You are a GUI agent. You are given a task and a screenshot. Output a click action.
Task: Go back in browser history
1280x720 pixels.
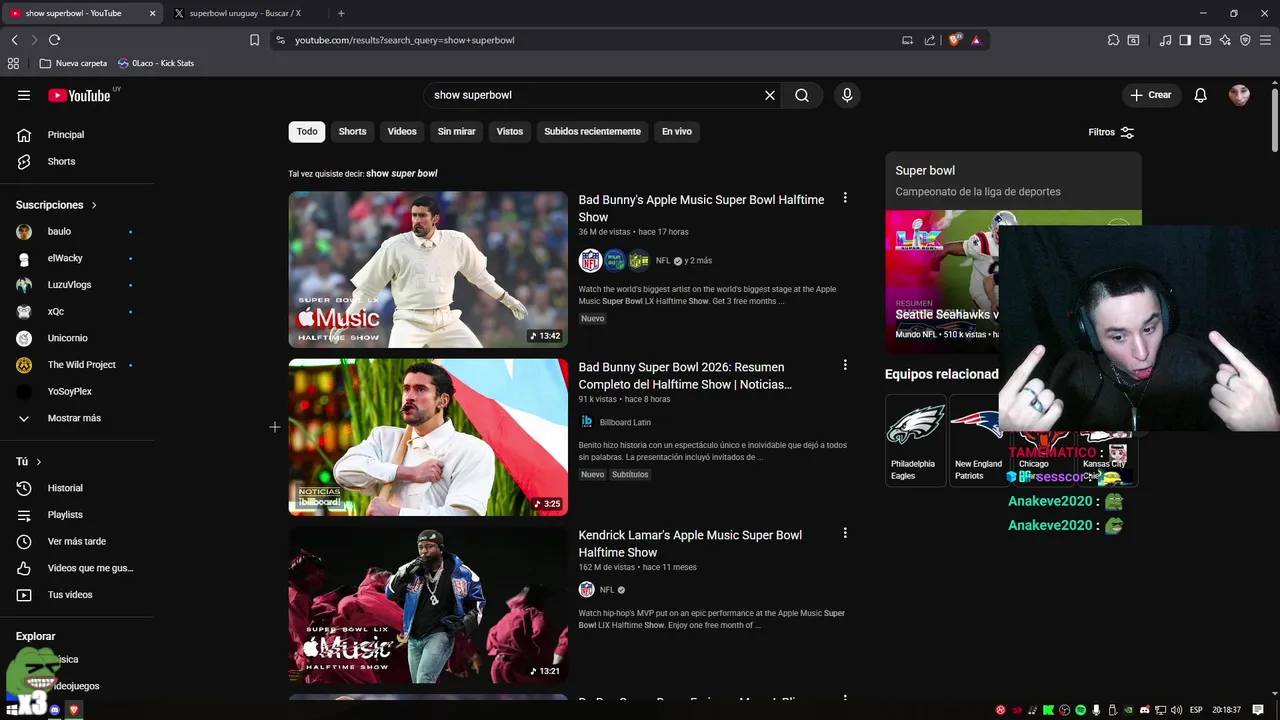(14, 40)
